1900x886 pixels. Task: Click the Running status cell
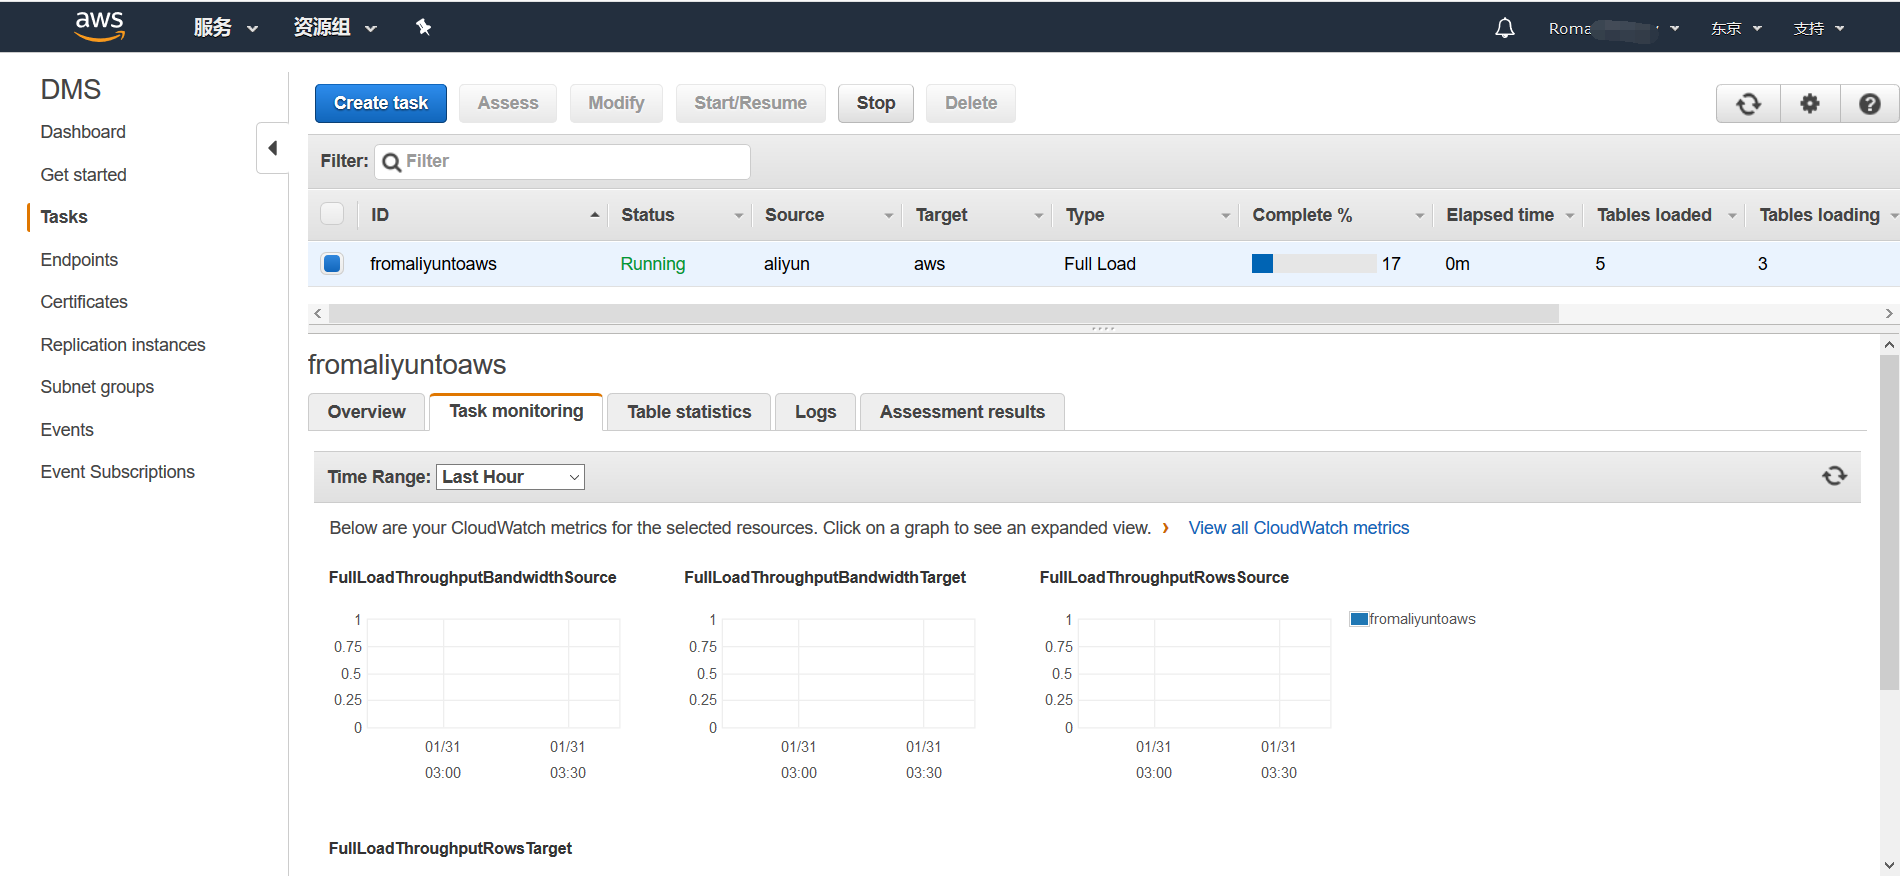tap(652, 264)
